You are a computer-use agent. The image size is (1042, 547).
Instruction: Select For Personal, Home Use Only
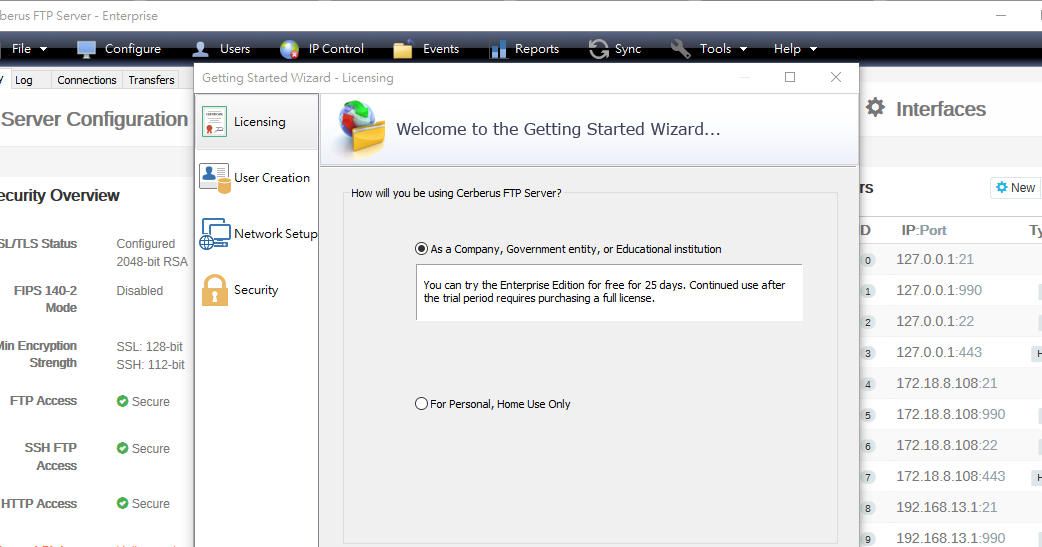click(x=492, y=403)
